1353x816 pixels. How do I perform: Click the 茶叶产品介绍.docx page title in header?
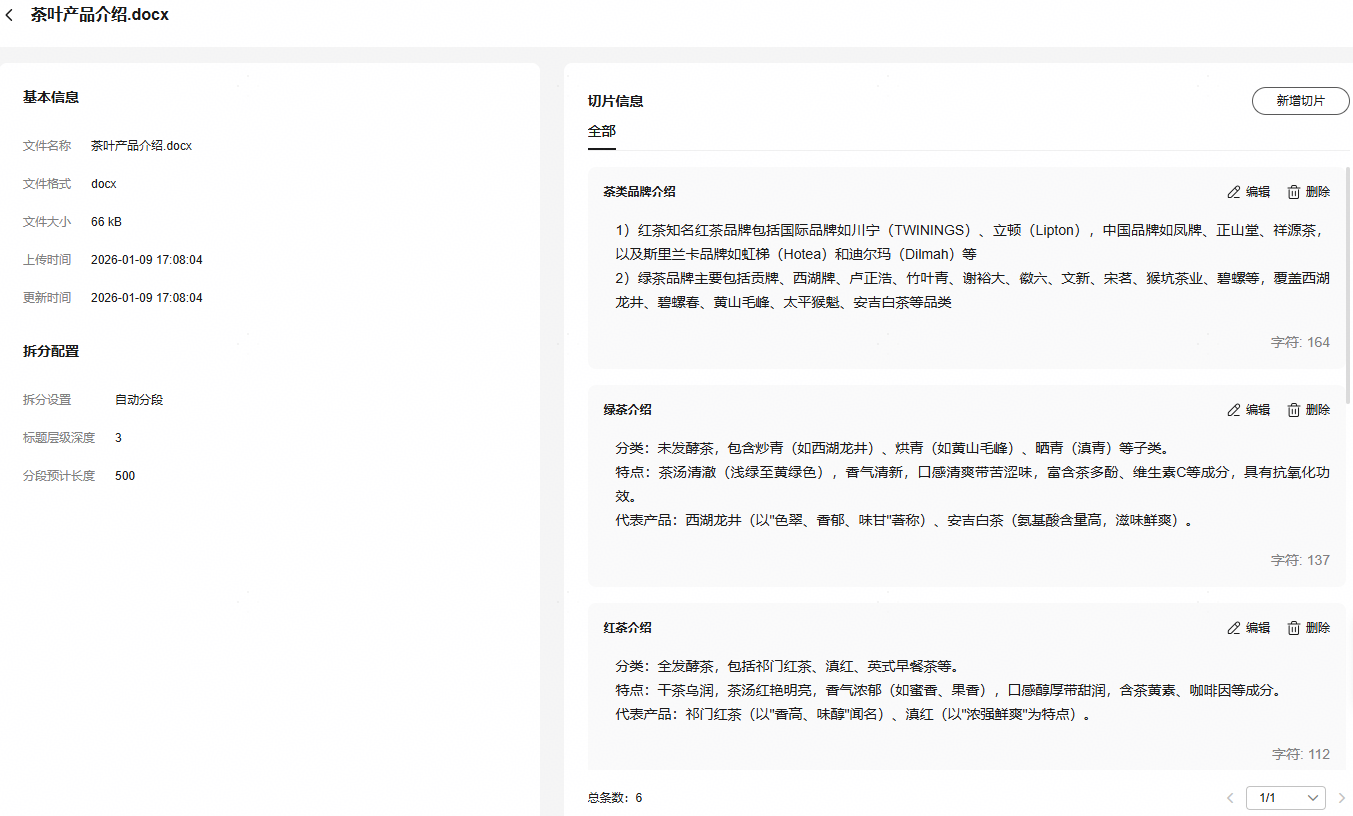click(100, 15)
